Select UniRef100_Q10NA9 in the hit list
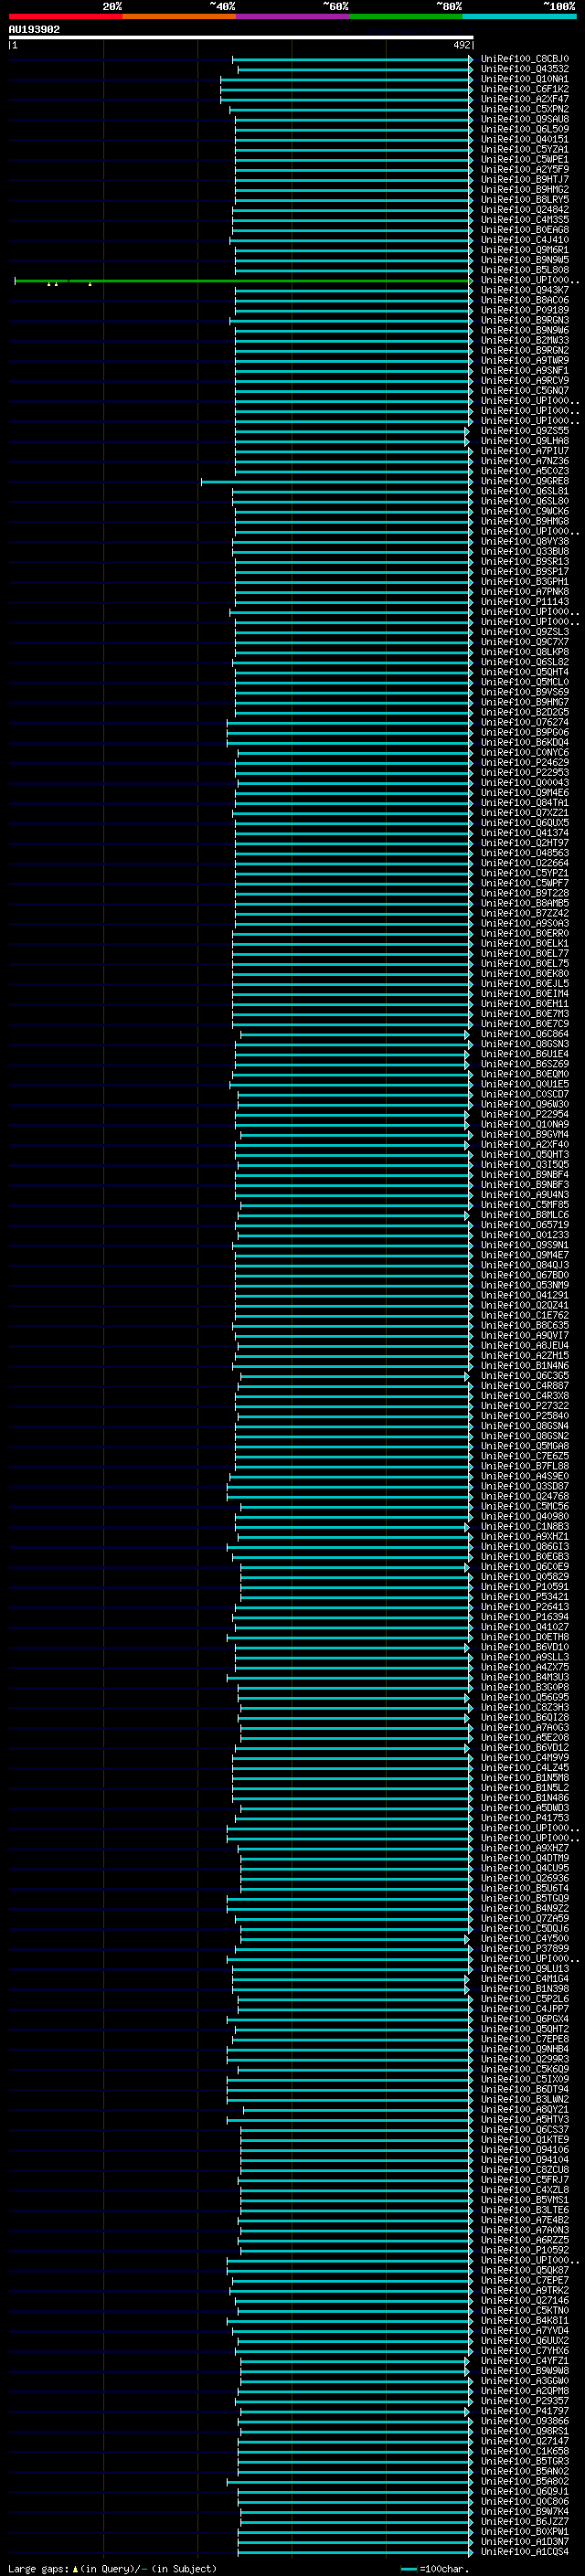585x2576 pixels. 524,1125
